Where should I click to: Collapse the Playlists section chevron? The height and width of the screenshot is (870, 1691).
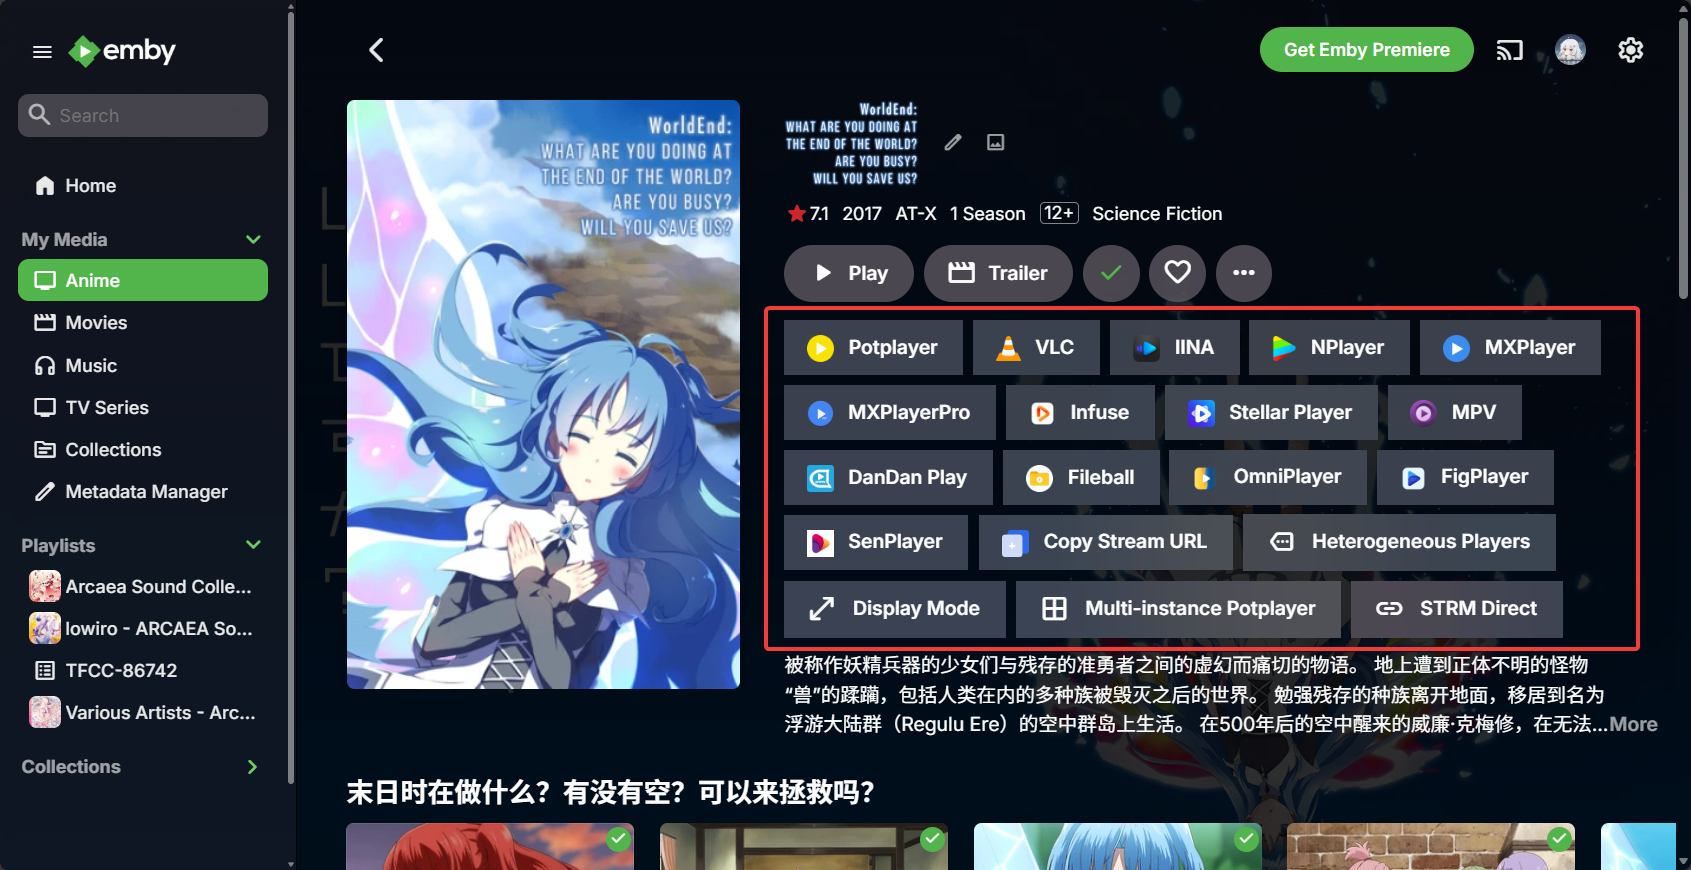(x=253, y=545)
